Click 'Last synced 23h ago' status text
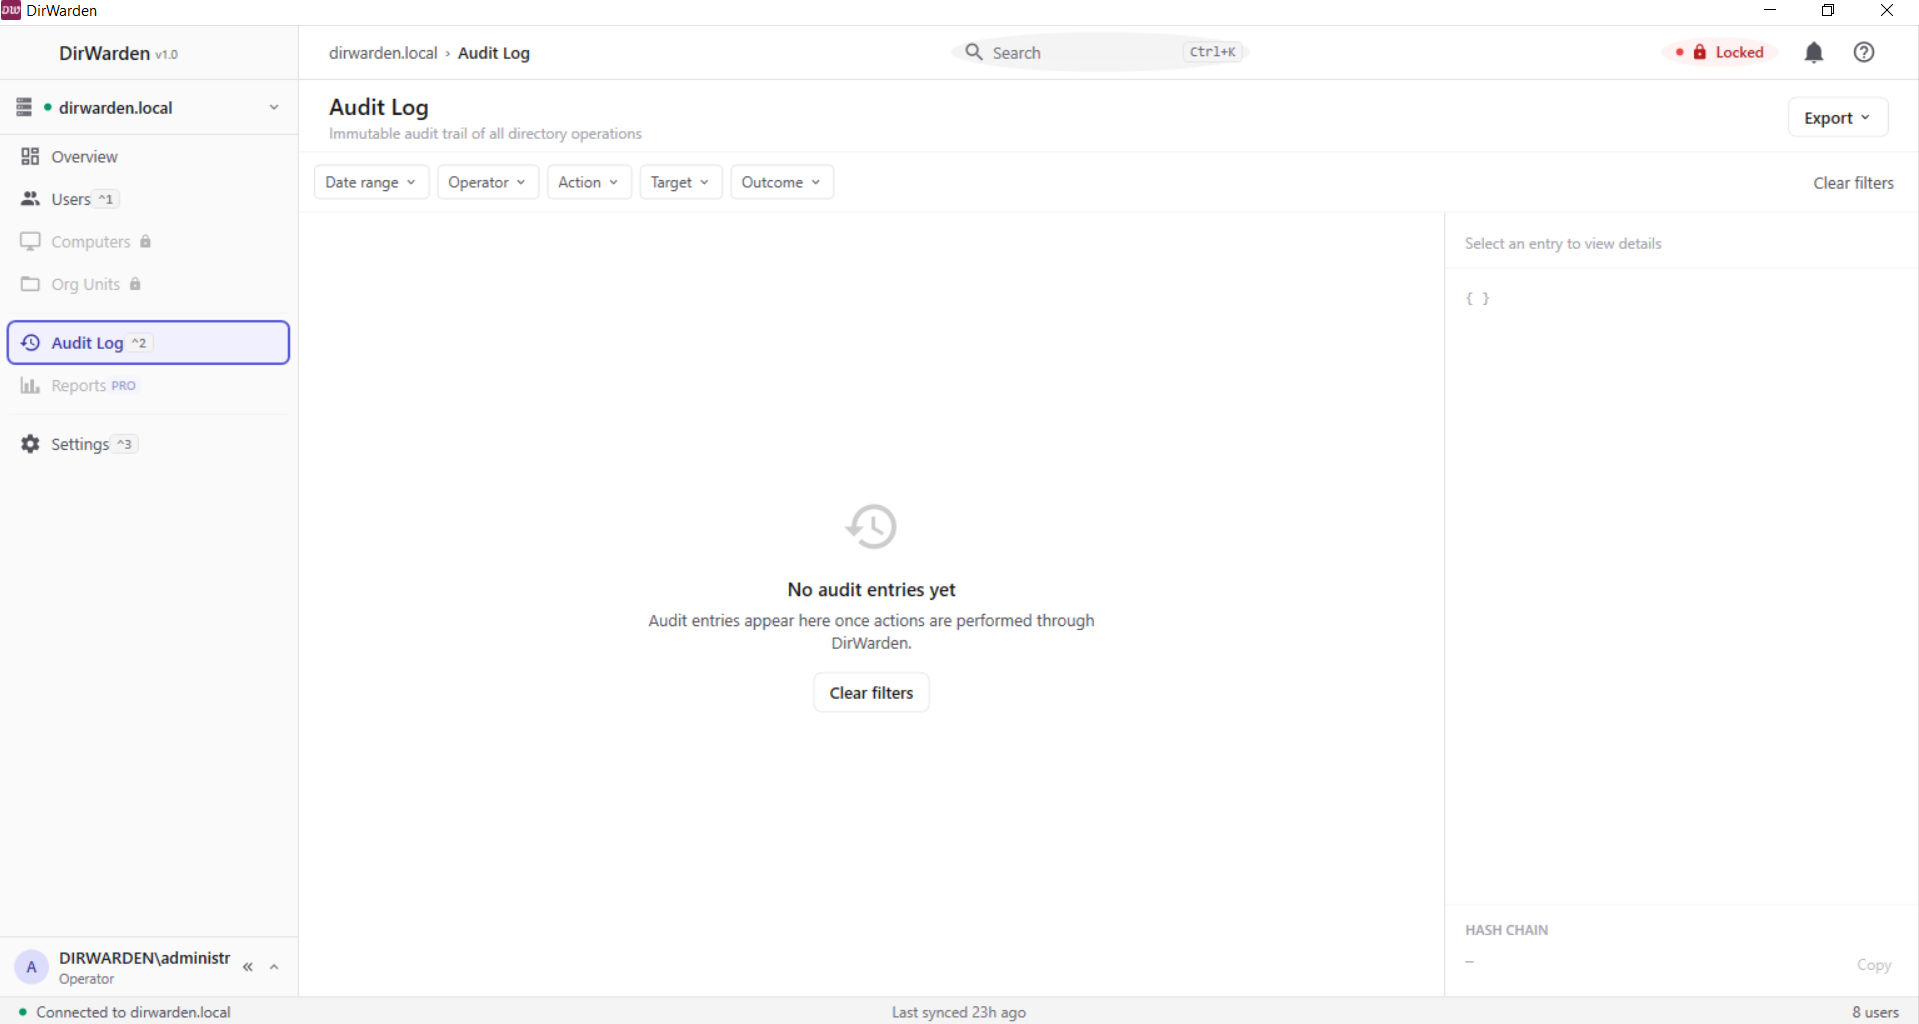The image size is (1919, 1024). (x=958, y=1012)
